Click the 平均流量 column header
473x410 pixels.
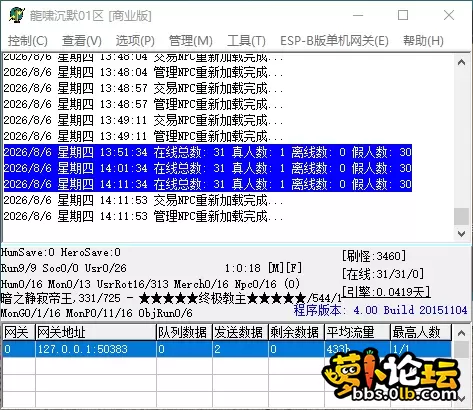pyautogui.click(x=357, y=332)
